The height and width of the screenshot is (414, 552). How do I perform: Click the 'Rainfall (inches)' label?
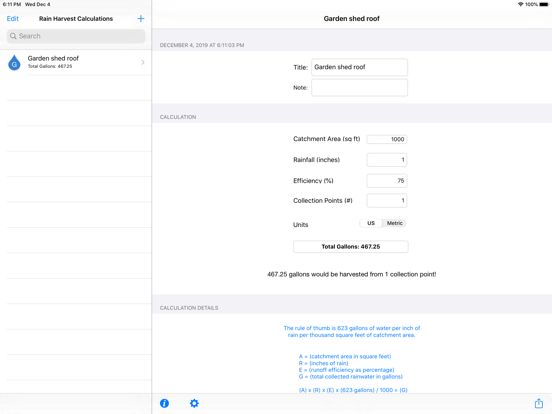coord(316,160)
